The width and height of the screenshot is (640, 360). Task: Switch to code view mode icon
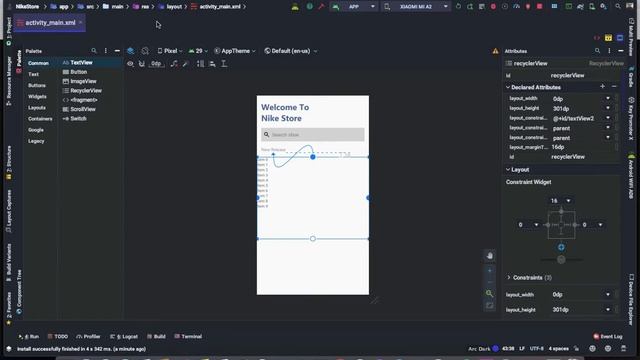(597, 38)
